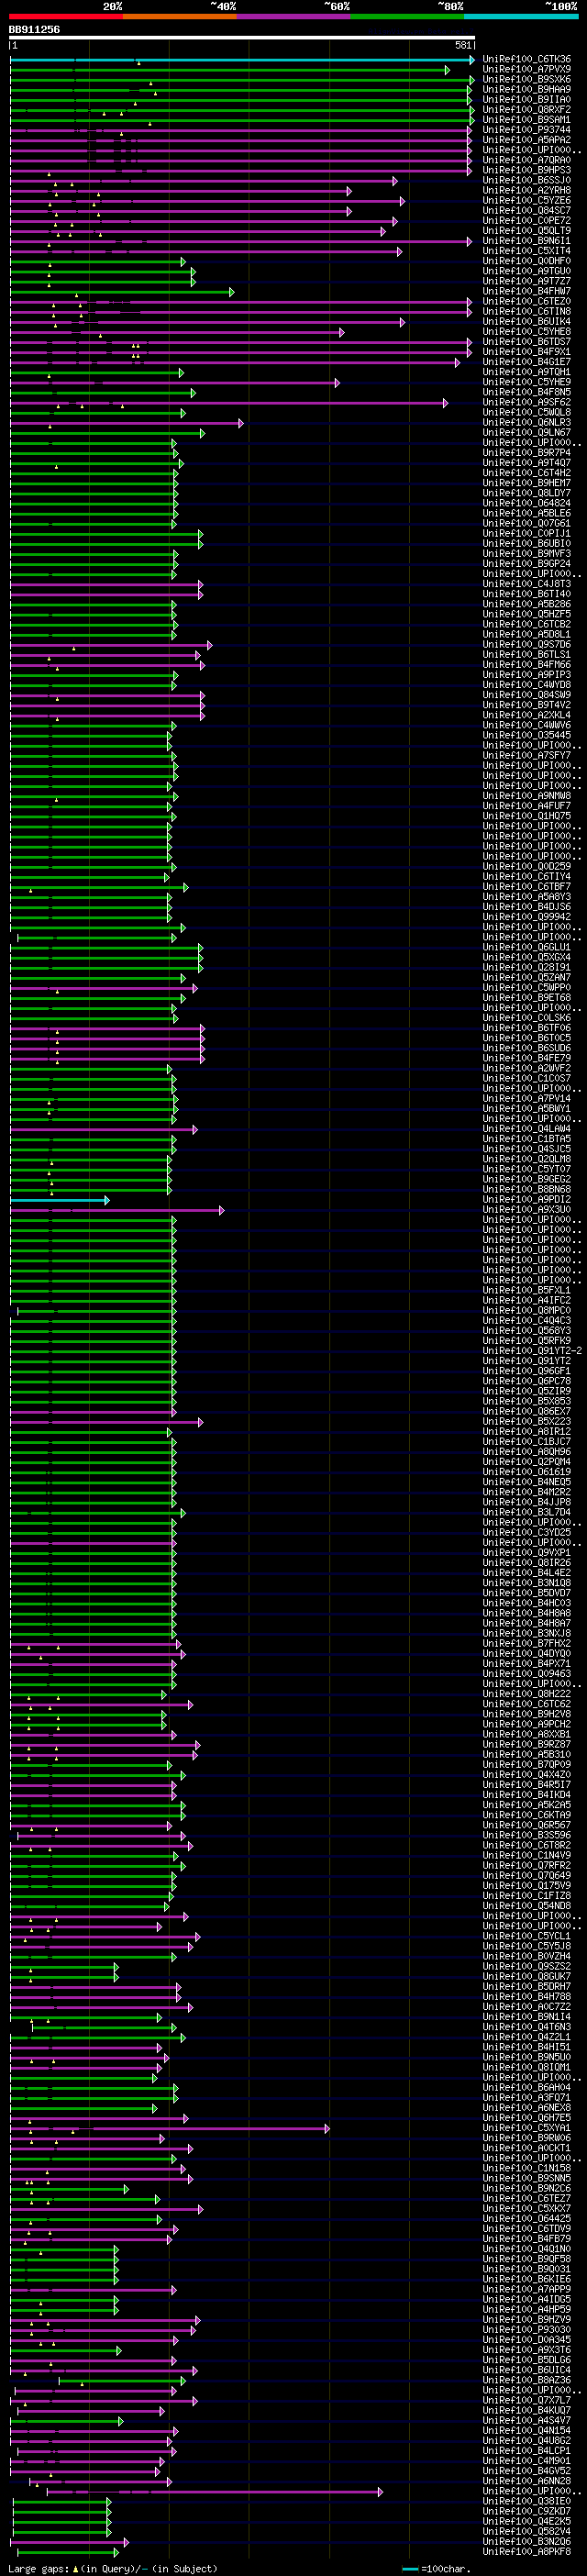Click the orange ~40% identity legend bar
This screenshot has width=587, height=2576.
180,16
